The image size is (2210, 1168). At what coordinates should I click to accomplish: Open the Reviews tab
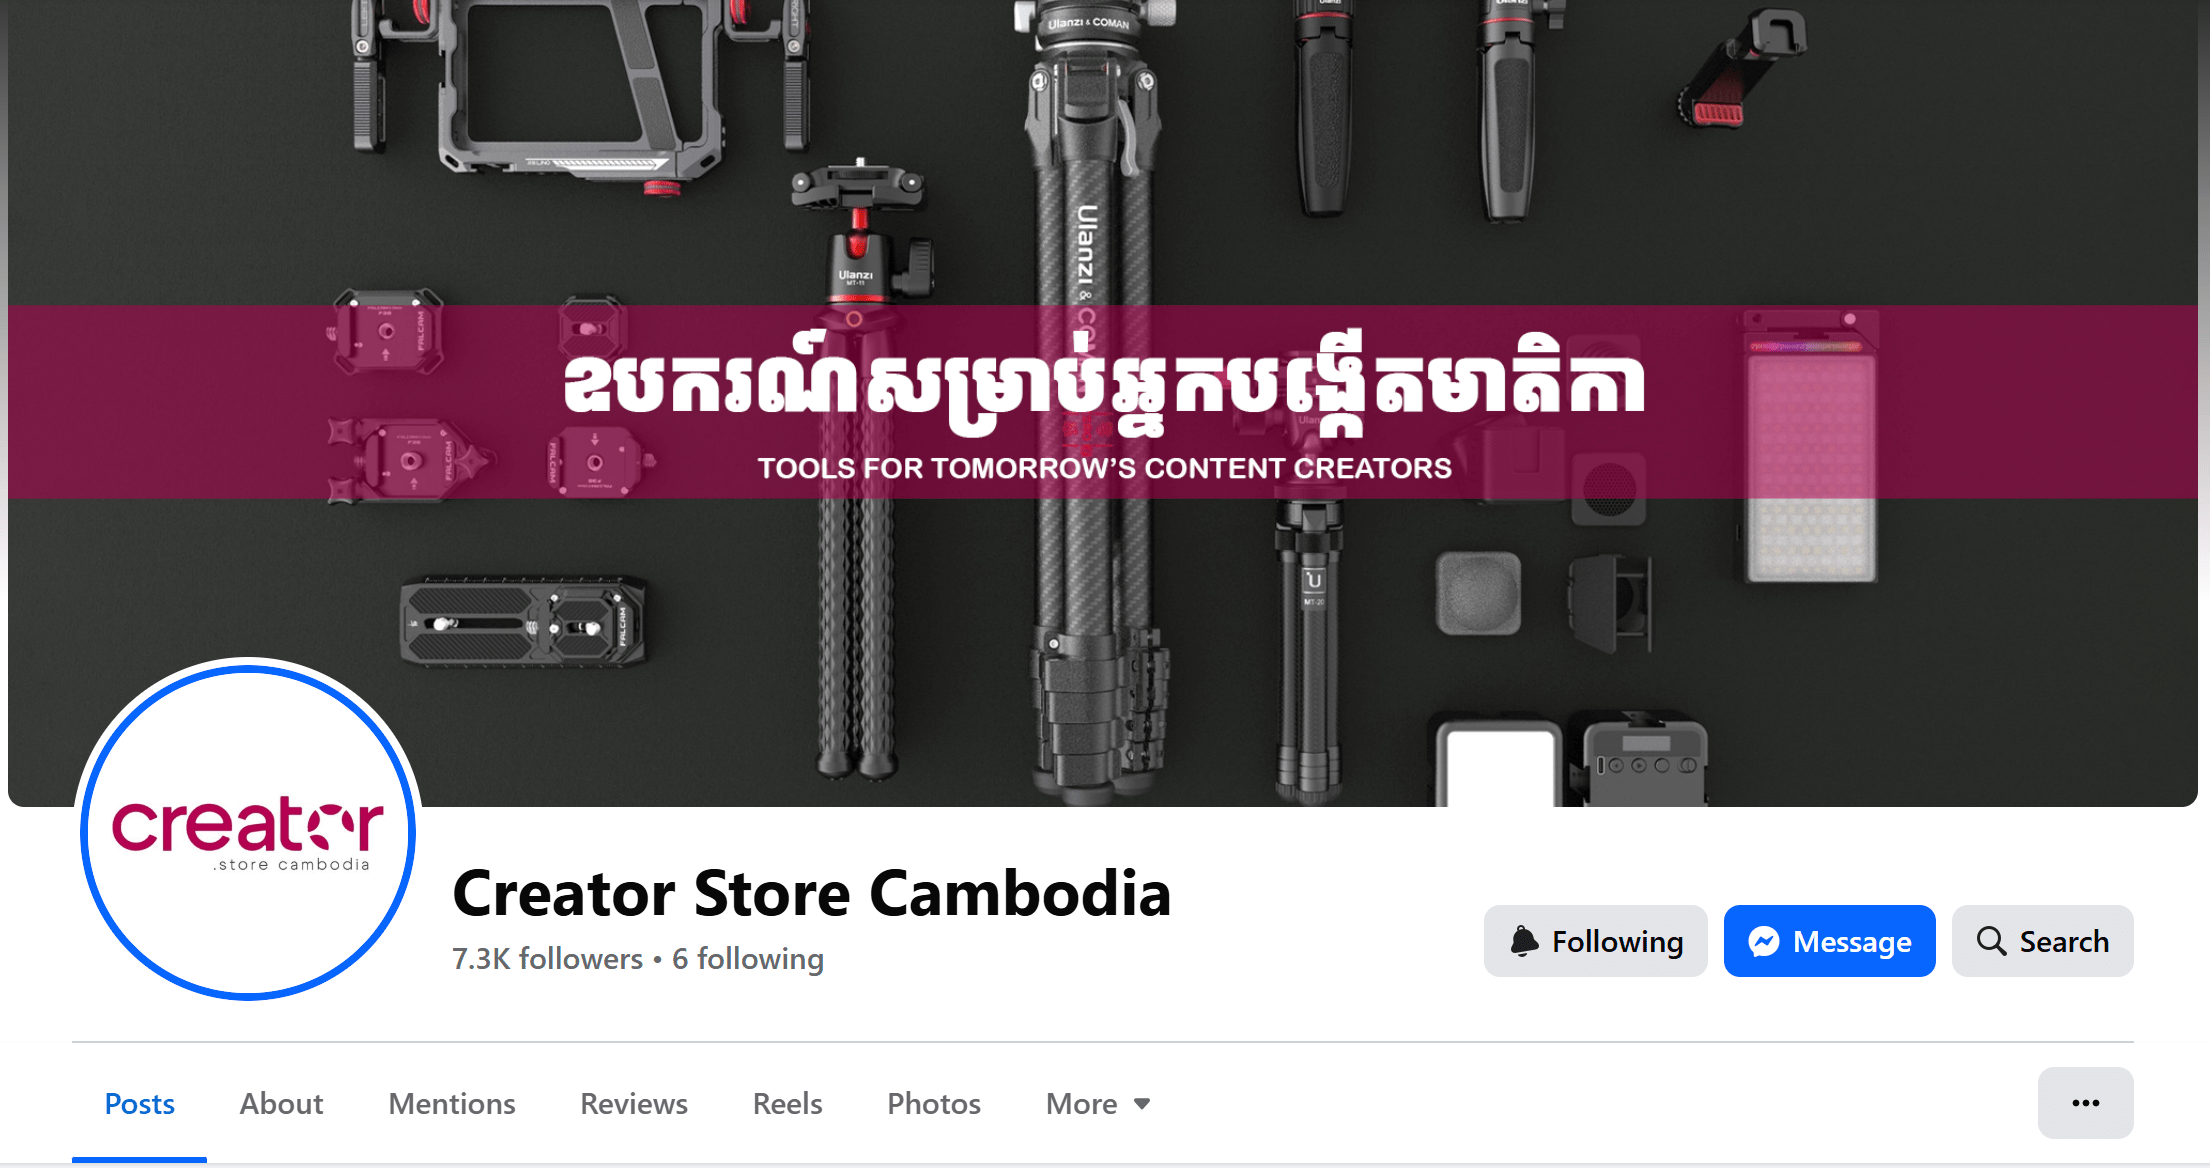634,1104
